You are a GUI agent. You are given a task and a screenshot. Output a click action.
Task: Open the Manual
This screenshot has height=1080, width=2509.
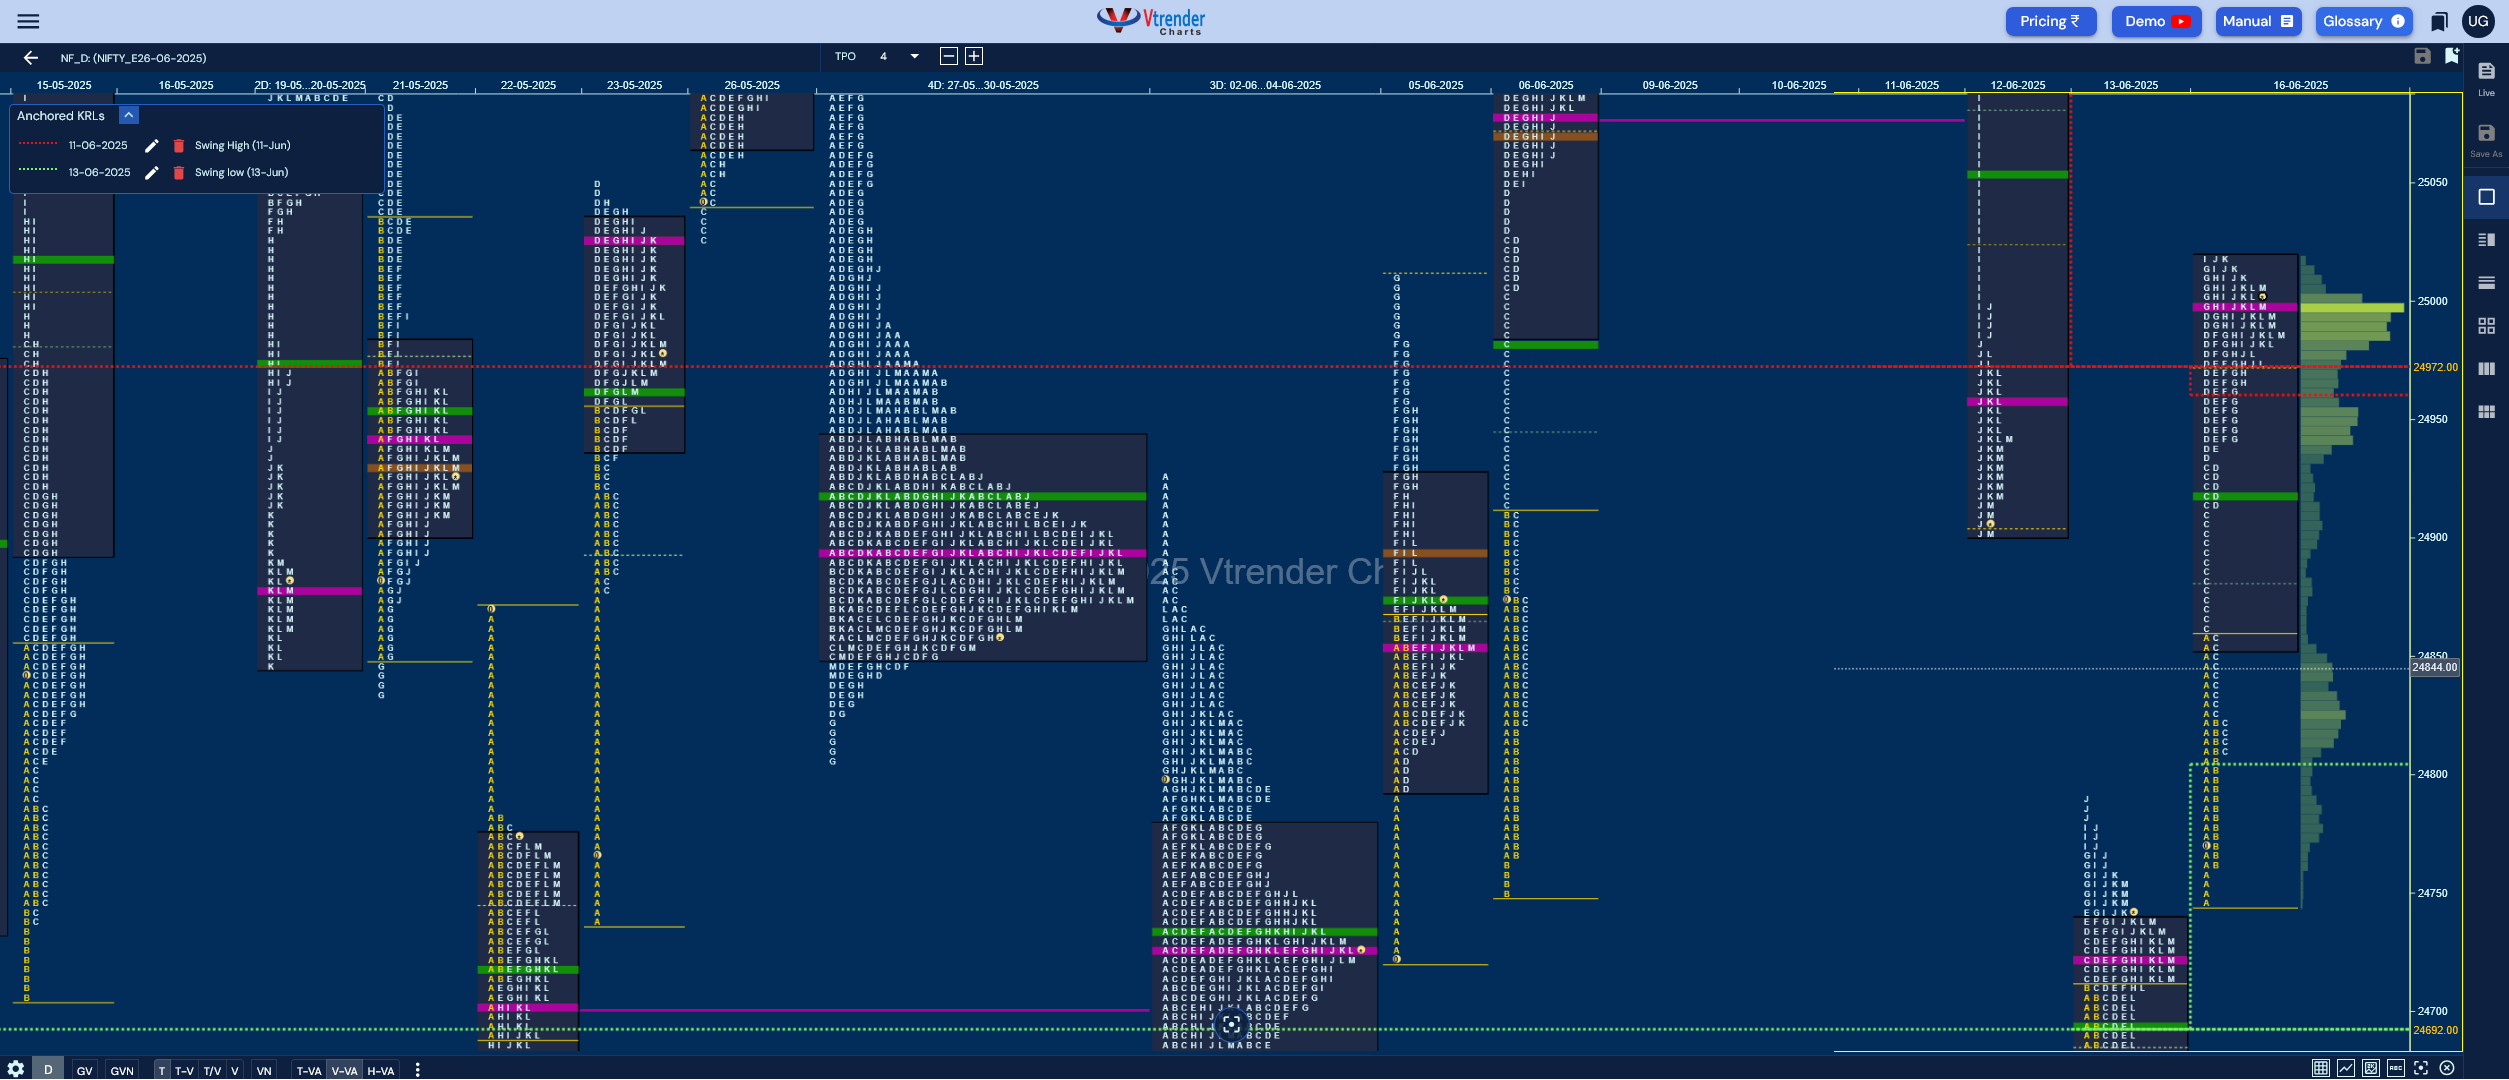pyautogui.click(x=2258, y=21)
